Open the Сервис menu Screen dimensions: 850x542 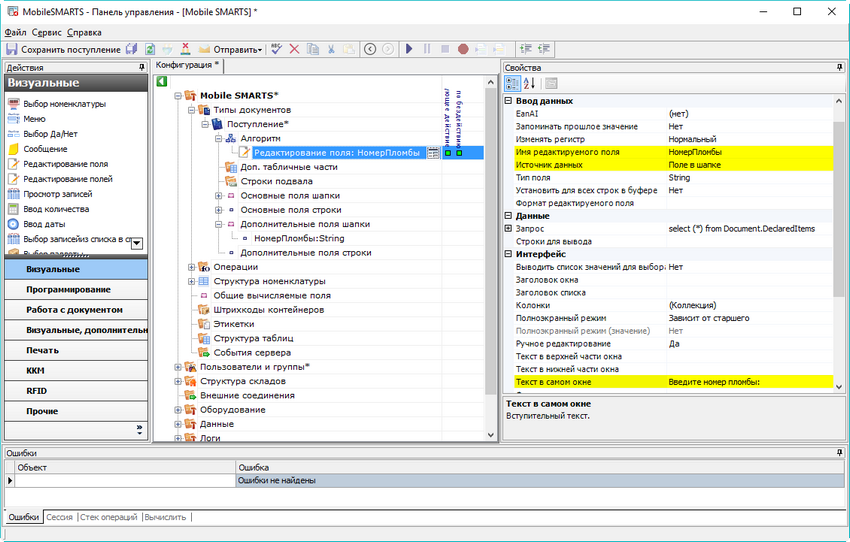47,33
